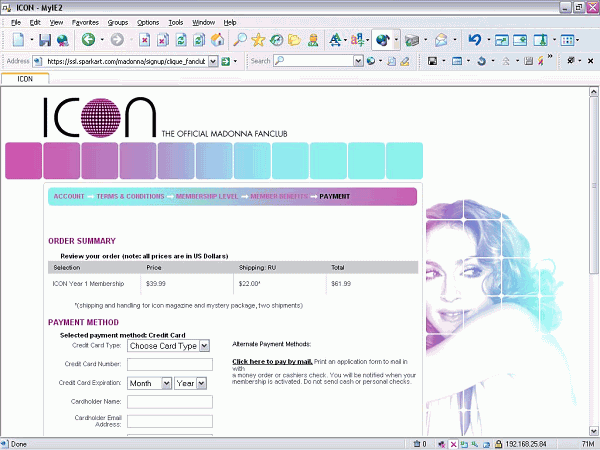Click the page scrollbar up arrow
The width and height of the screenshot is (600, 450).
tap(593, 92)
